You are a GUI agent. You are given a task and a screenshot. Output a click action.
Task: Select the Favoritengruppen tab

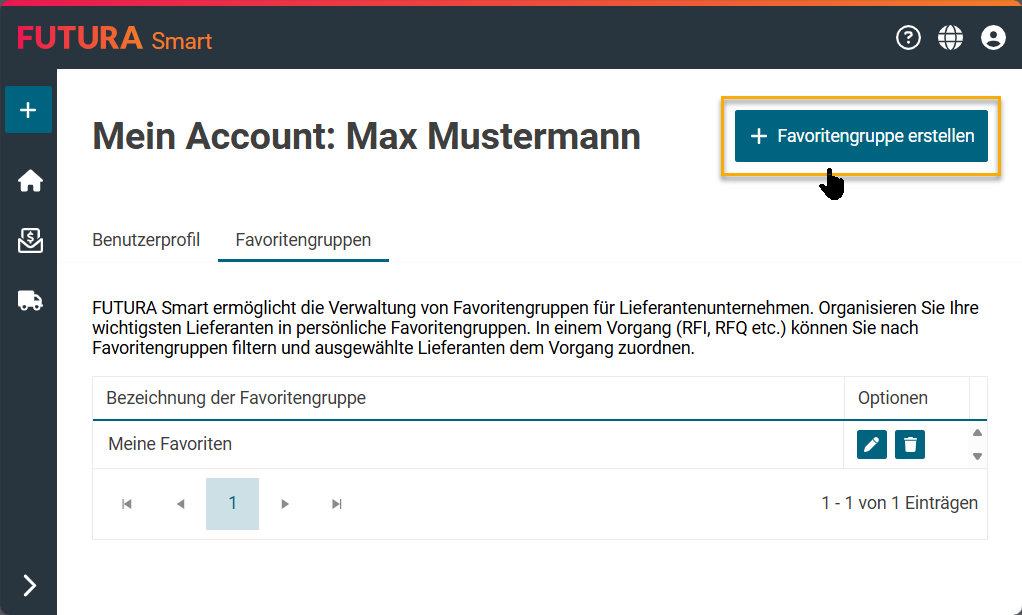tap(303, 240)
